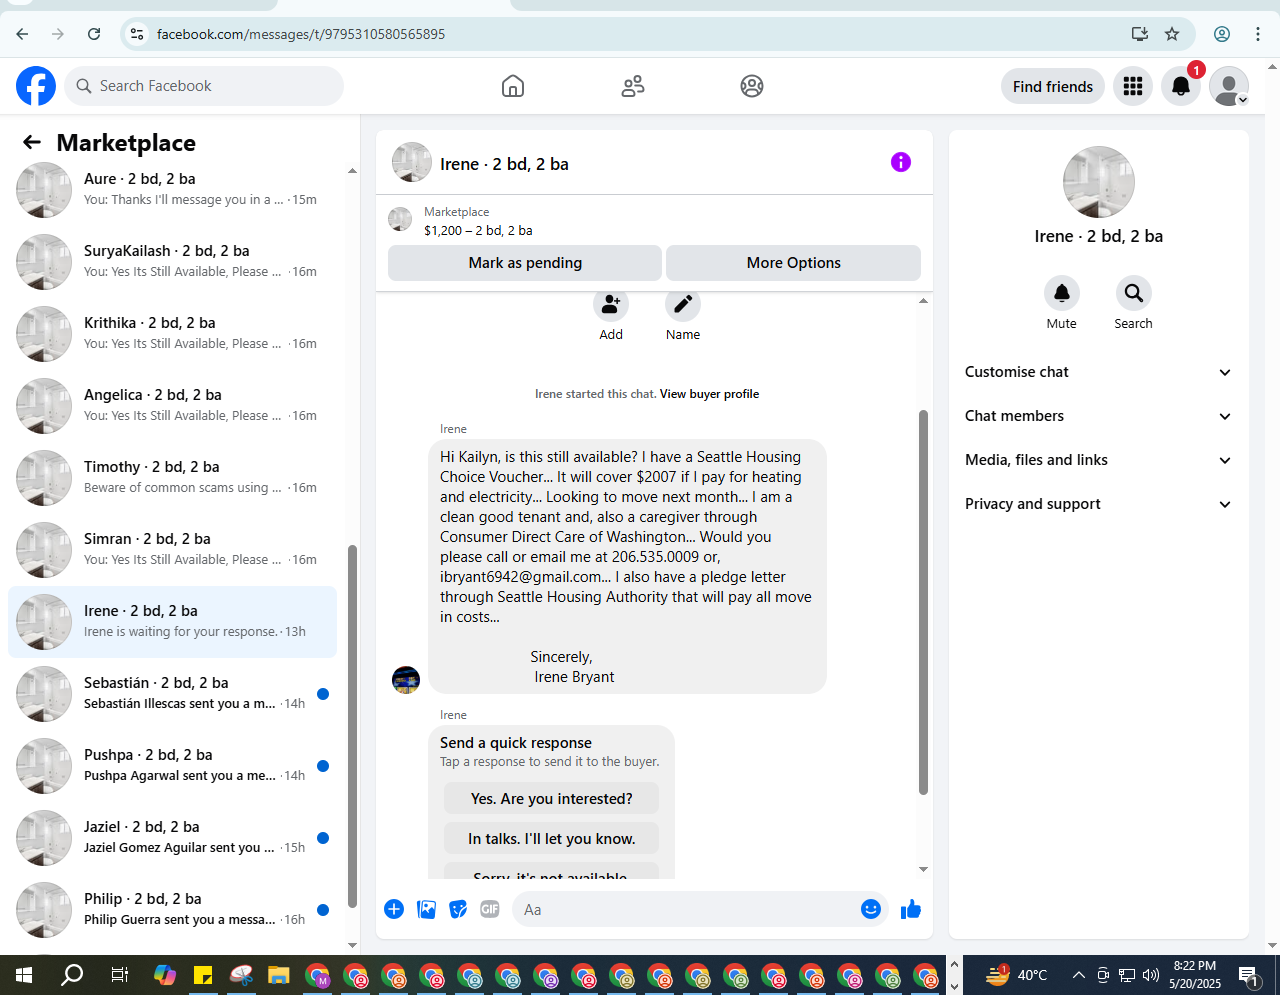Click the chat messages scrollbar thumb
This screenshot has height=995, width=1280.
pos(923,602)
